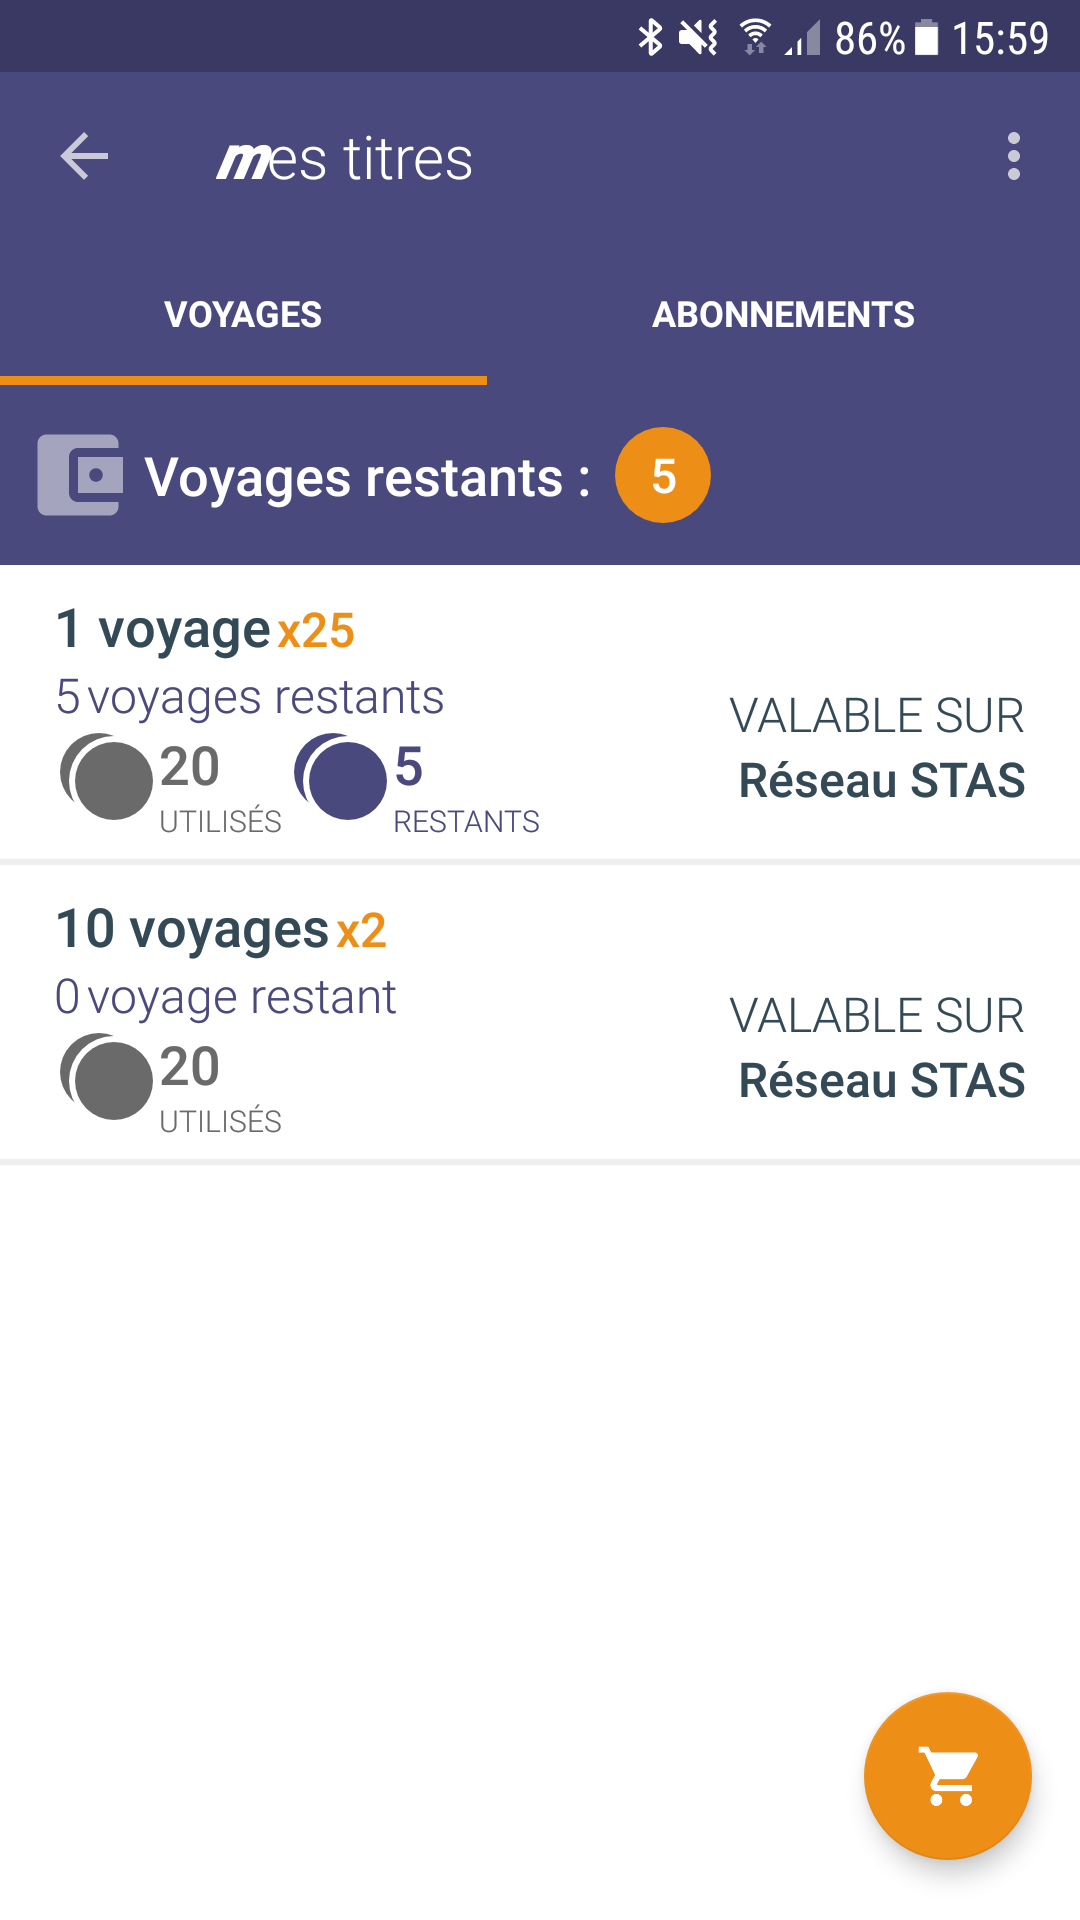
Task: Switch to the ABONNEMENTS tab
Action: [x=784, y=314]
